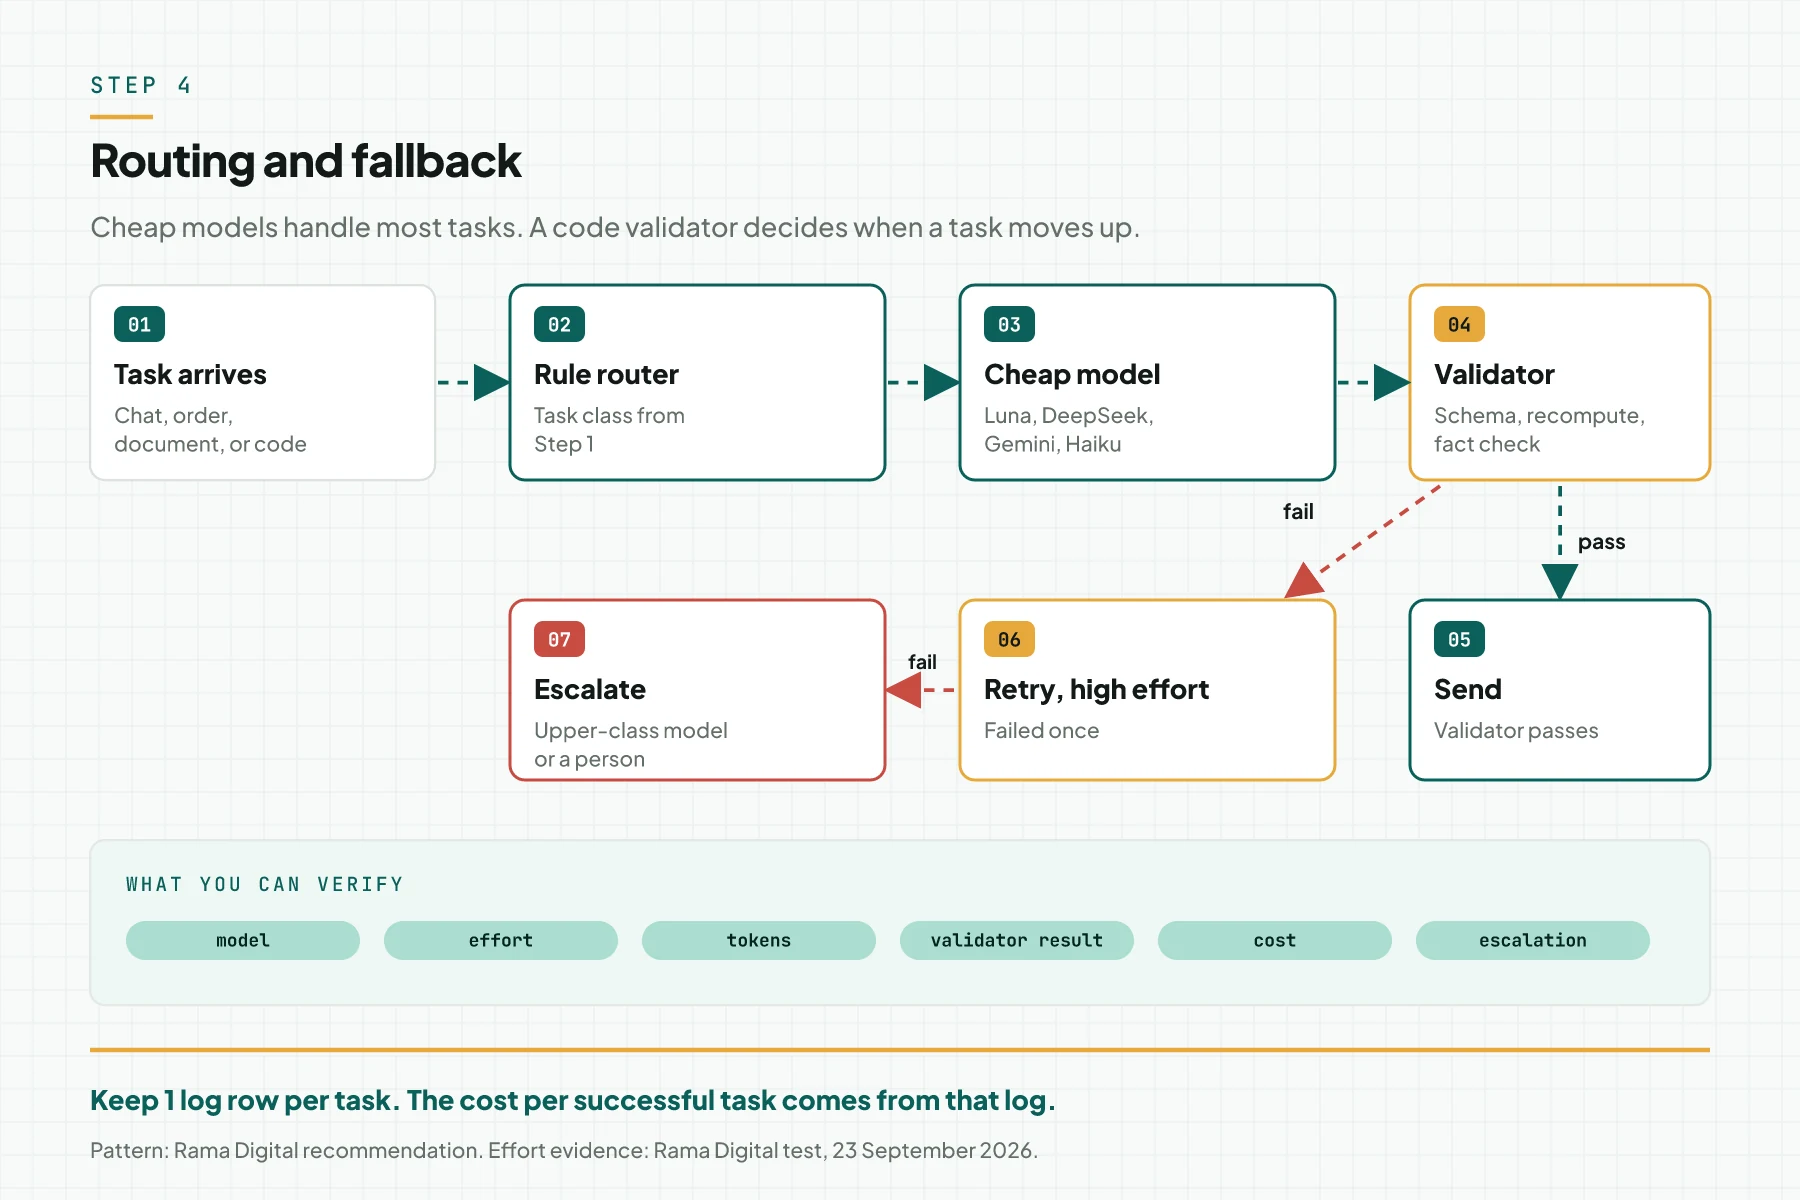Screen dimensions: 1800x1200
Task: Select the validator result pill
Action: coord(1017,940)
